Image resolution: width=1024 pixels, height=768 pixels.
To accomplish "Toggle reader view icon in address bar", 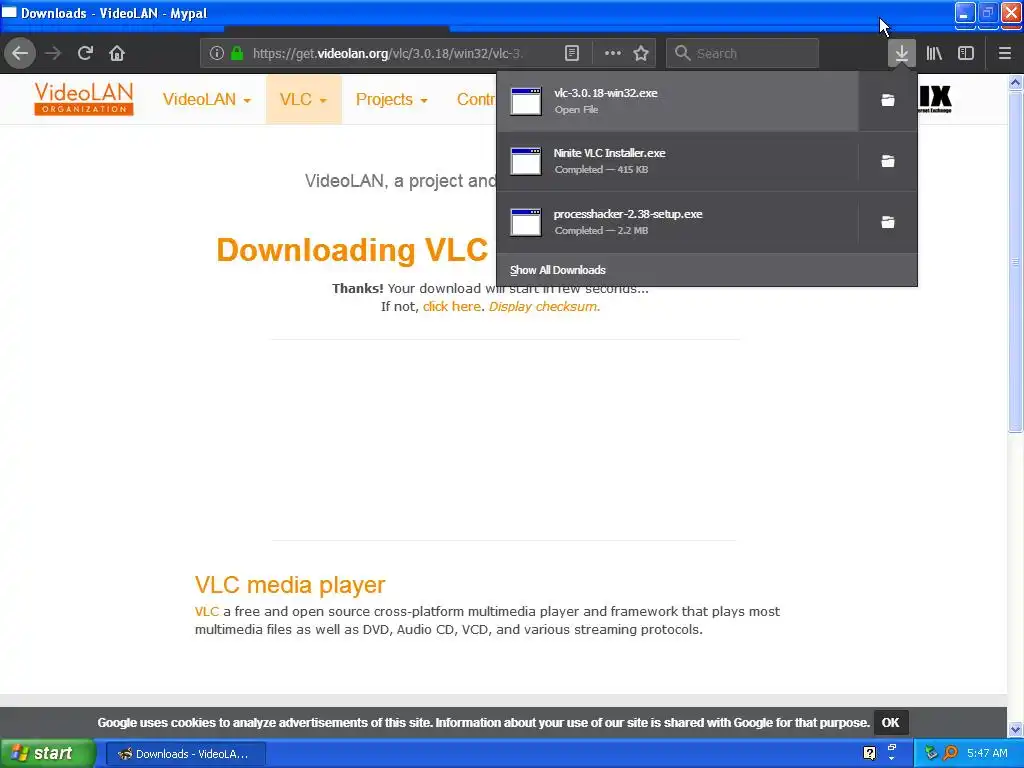I will click(571, 53).
